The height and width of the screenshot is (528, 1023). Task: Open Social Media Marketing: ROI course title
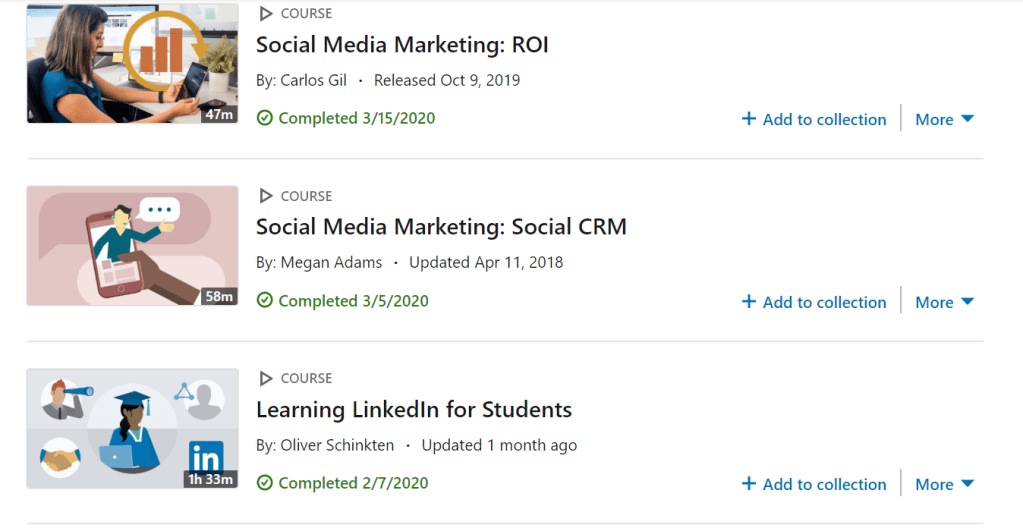pos(402,45)
